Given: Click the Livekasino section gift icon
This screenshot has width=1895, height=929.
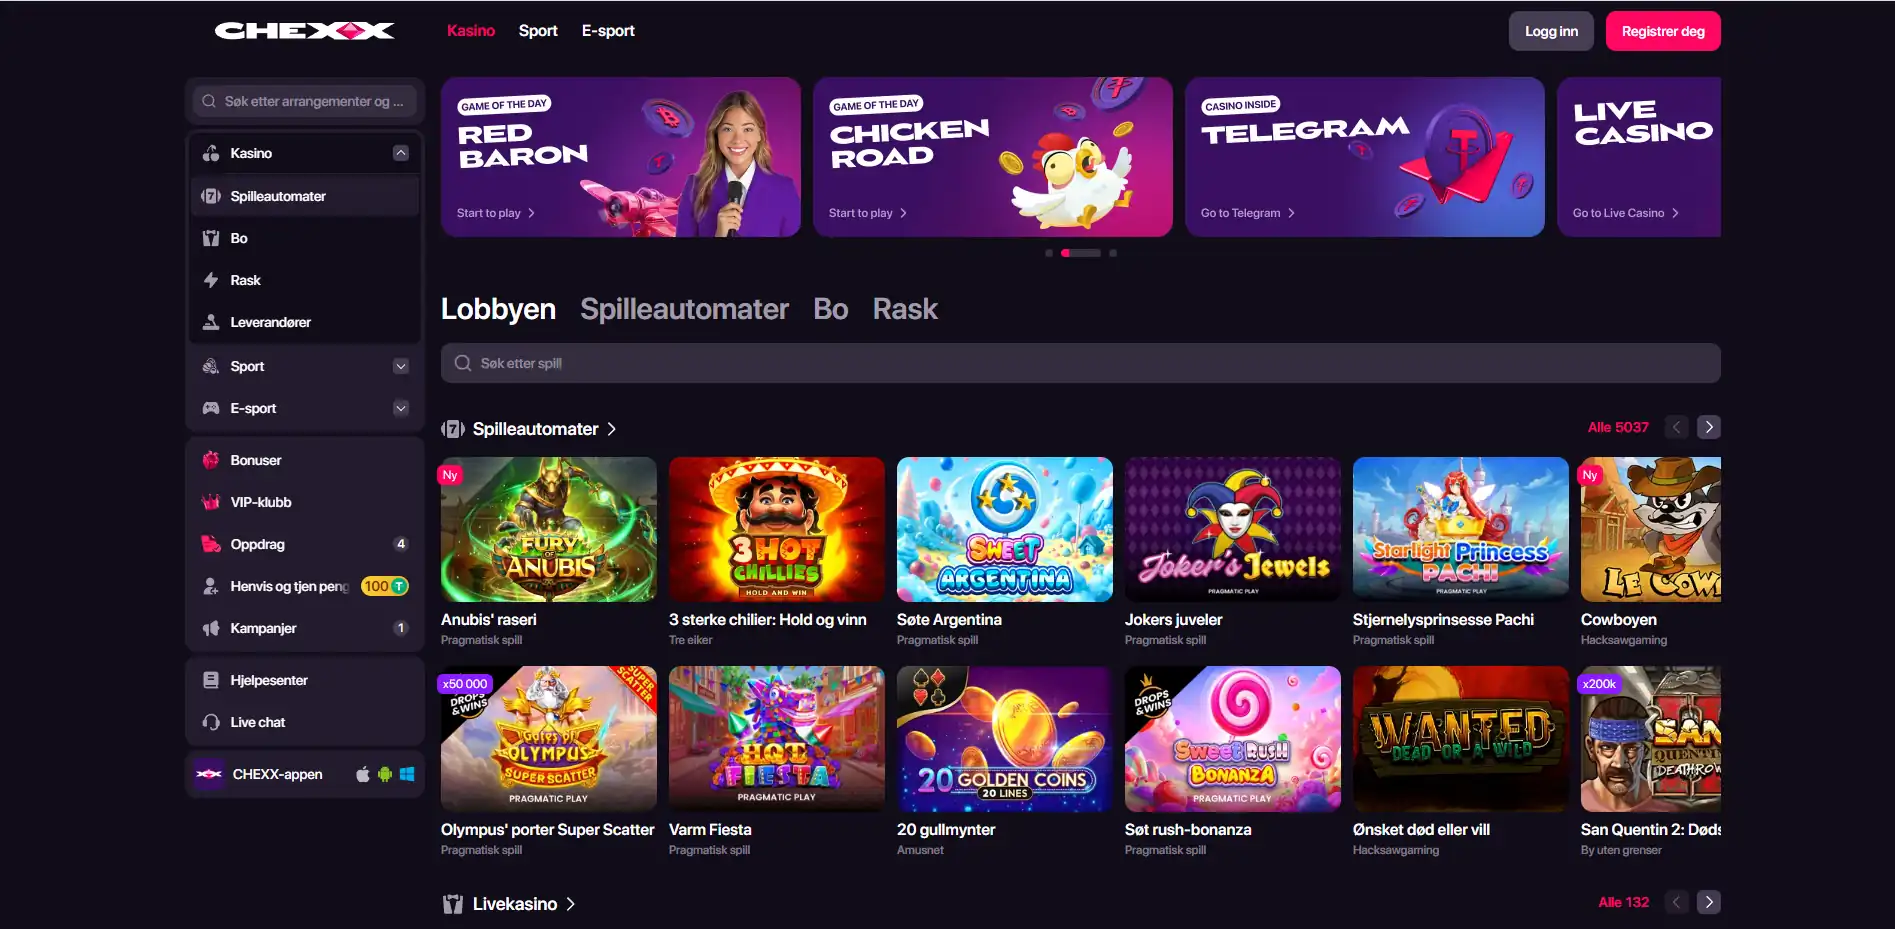Looking at the screenshot, I should point(453,904).
